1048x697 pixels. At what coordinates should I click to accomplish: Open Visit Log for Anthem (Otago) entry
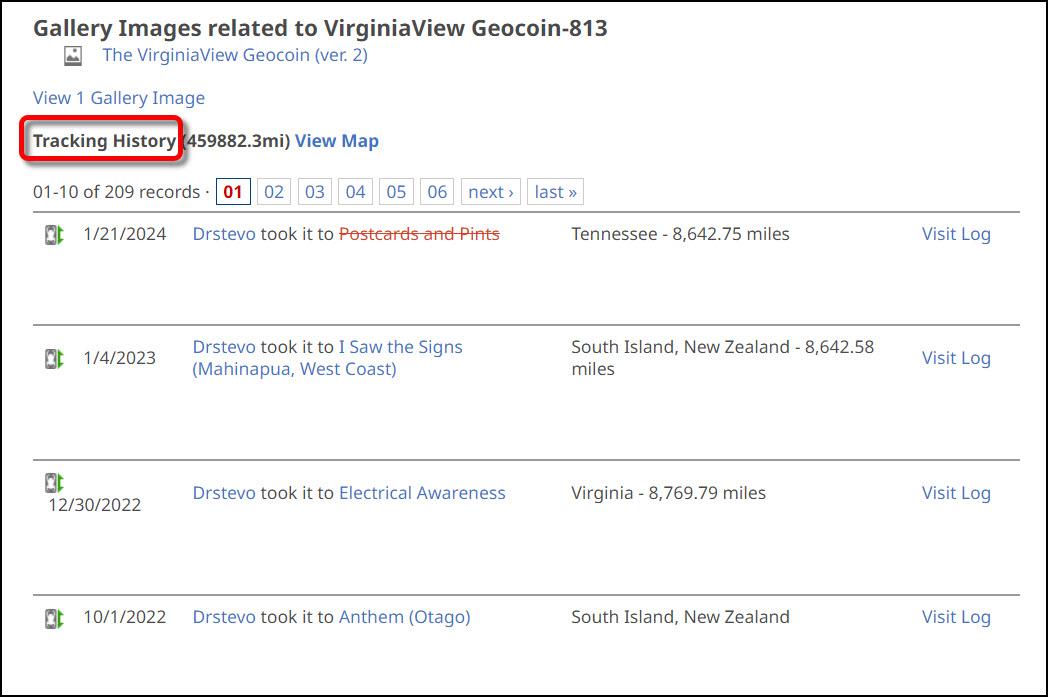coord(956,617)
